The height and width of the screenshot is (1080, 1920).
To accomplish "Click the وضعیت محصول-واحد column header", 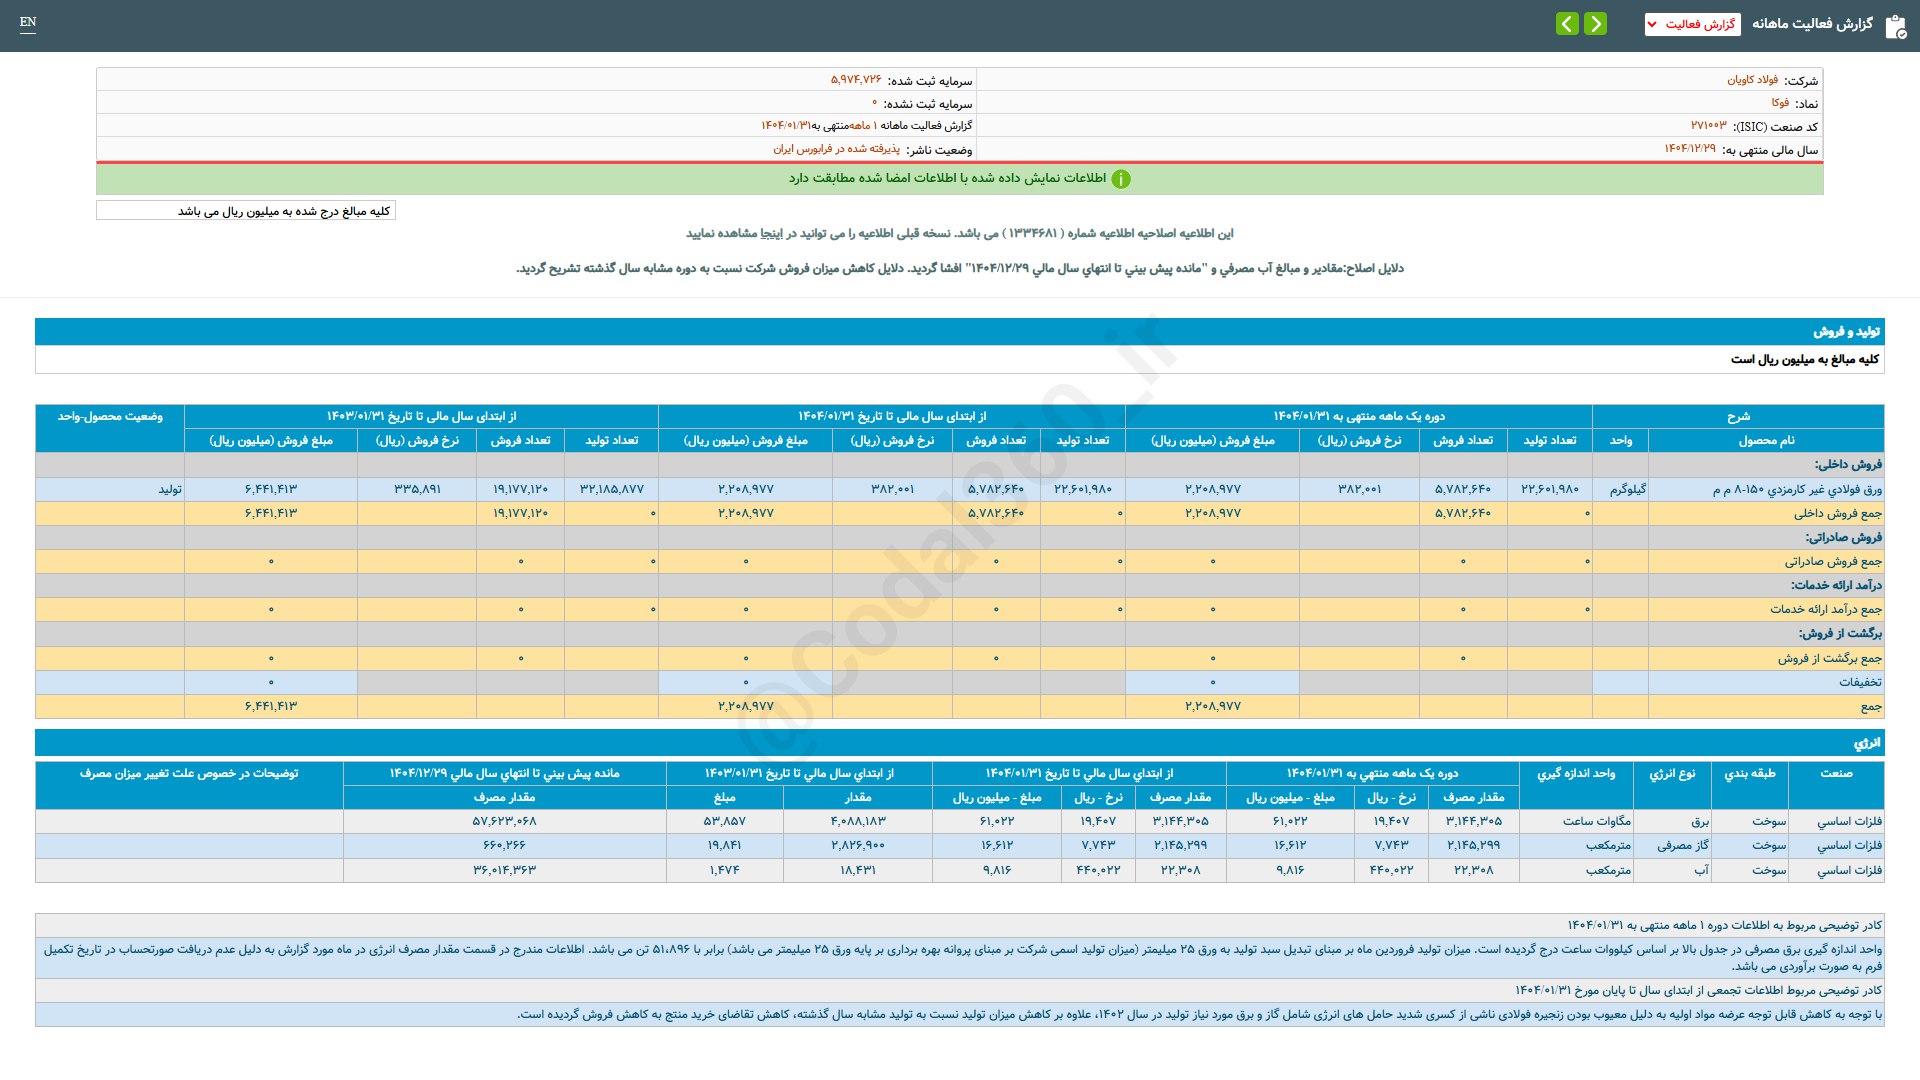I will pos(110,417).
